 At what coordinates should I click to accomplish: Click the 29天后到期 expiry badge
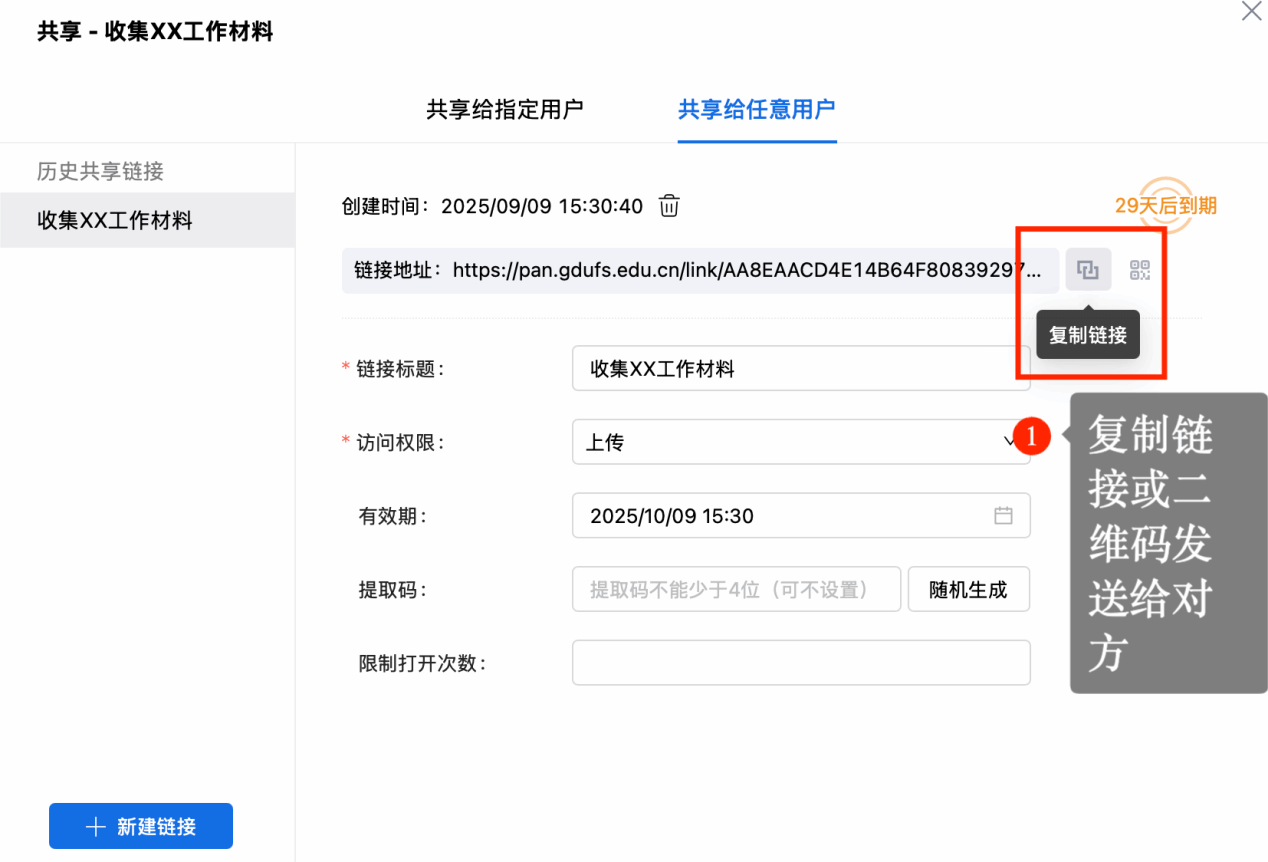1165,206
